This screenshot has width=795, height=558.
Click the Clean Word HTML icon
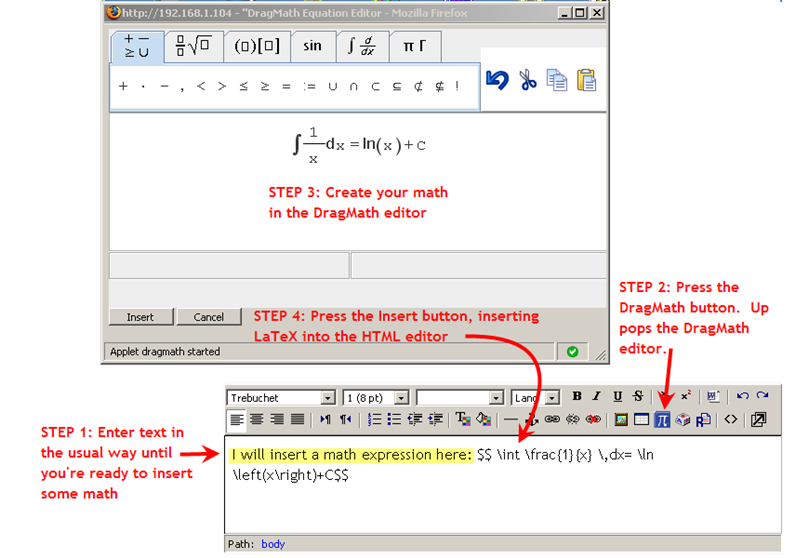coord(713,396)
